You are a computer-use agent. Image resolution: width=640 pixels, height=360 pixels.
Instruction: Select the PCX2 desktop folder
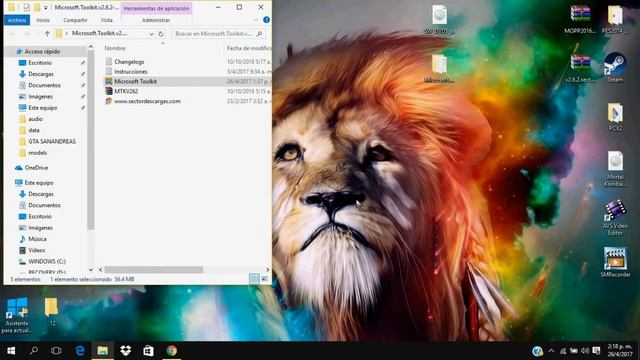[615, 117]
